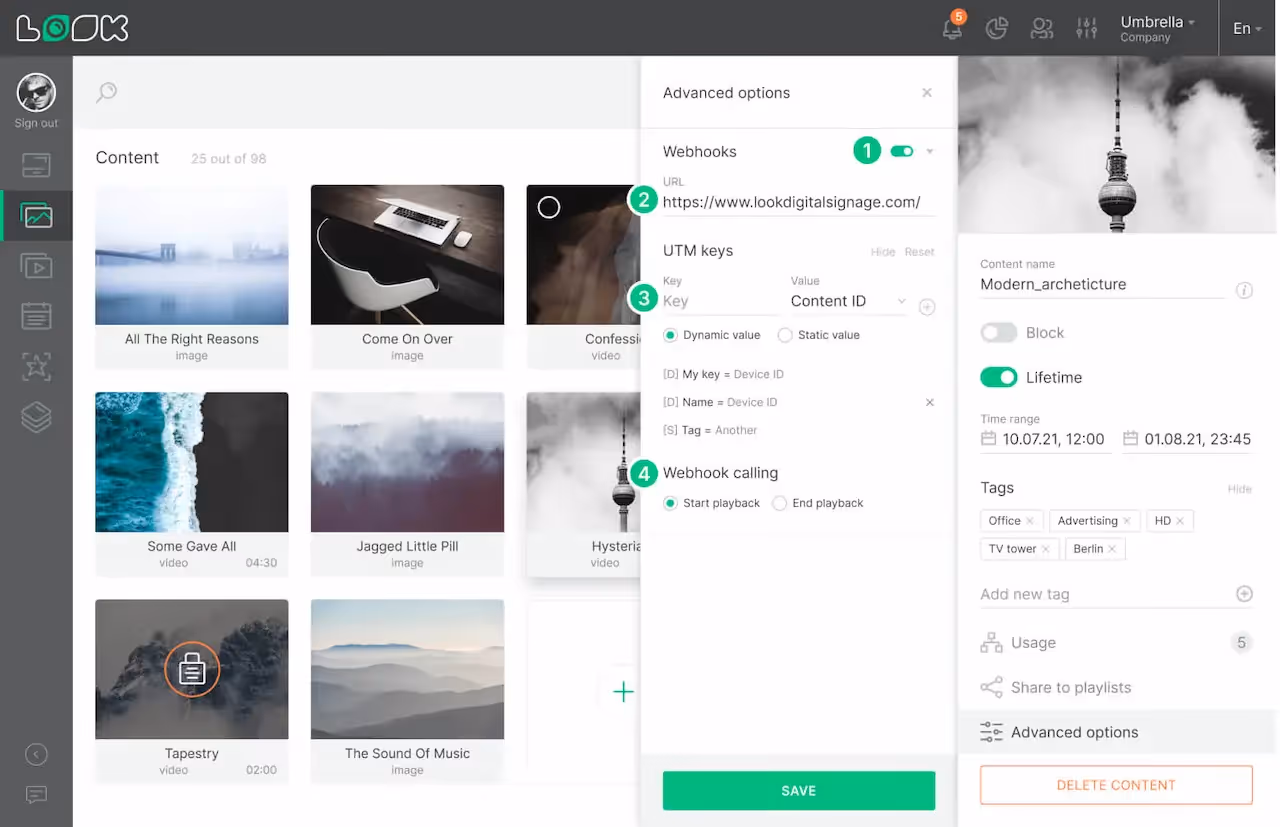Expand the Umbrella Company dropdown
Image resolution: width=1280 pixels, height=827 pixels.
[x=1157, y=28]
